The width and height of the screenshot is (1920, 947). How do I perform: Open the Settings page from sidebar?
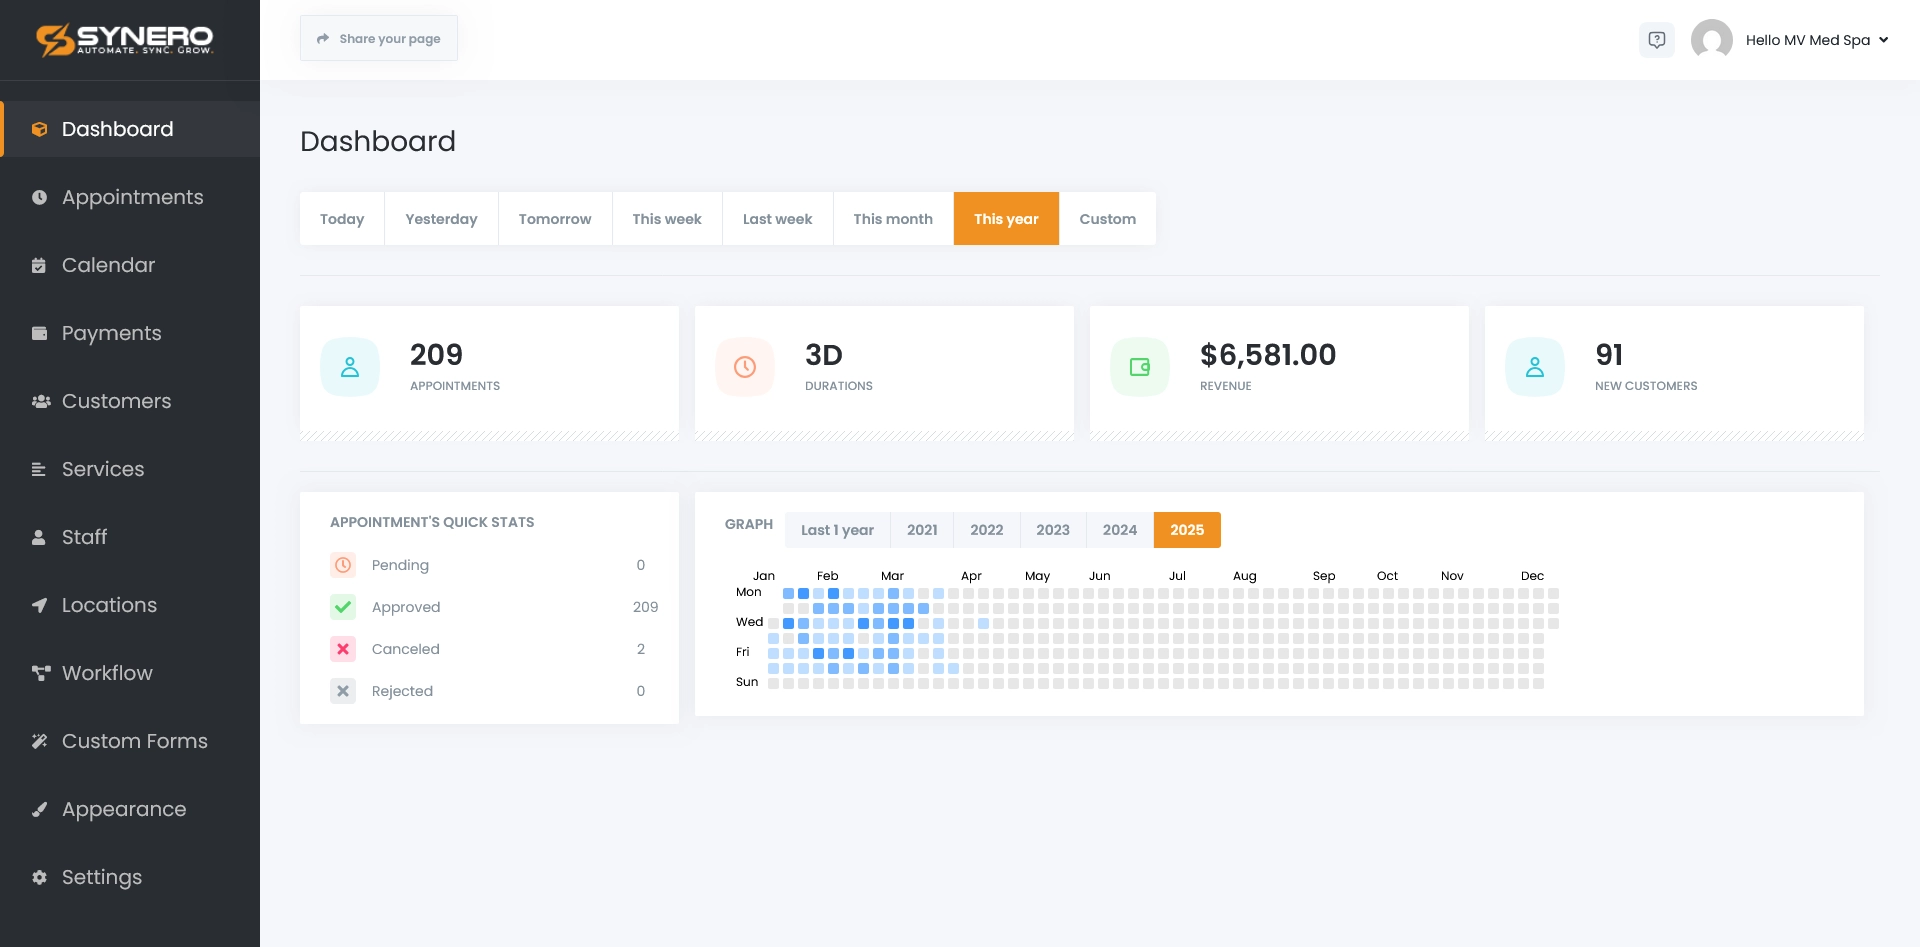(x=102, y=877)
